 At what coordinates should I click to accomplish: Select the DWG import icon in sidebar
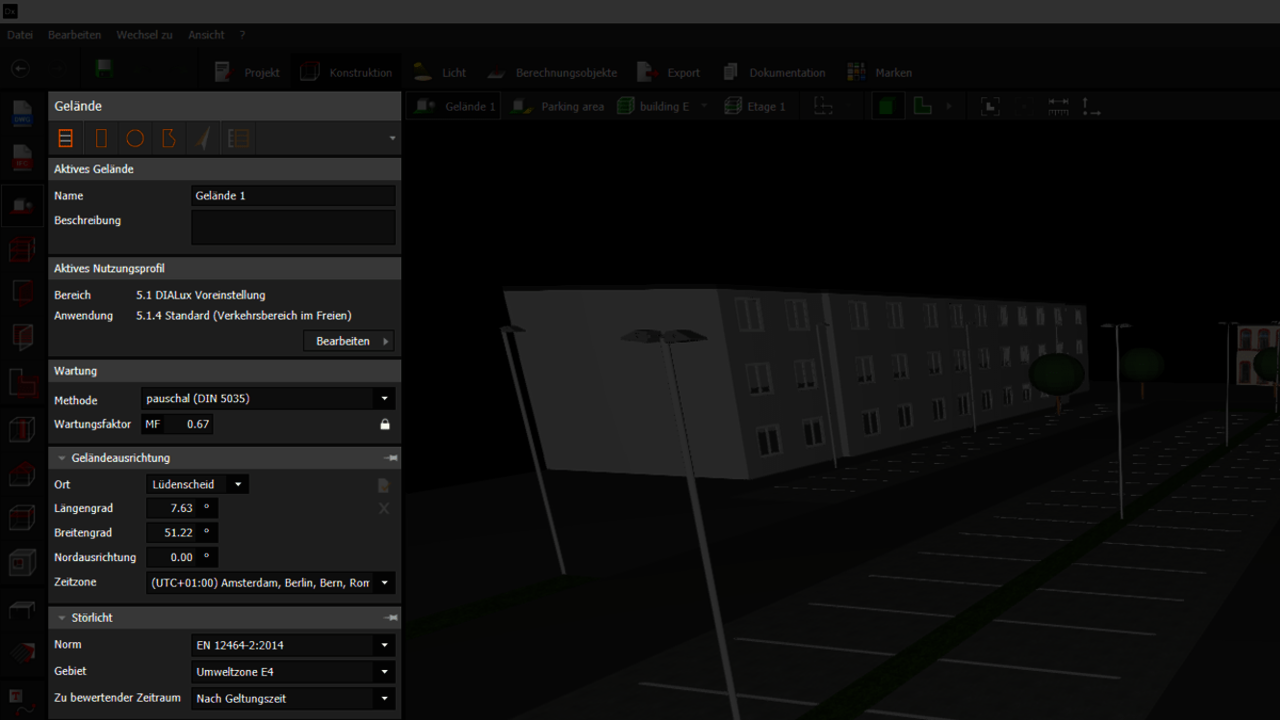click(23, 113)
